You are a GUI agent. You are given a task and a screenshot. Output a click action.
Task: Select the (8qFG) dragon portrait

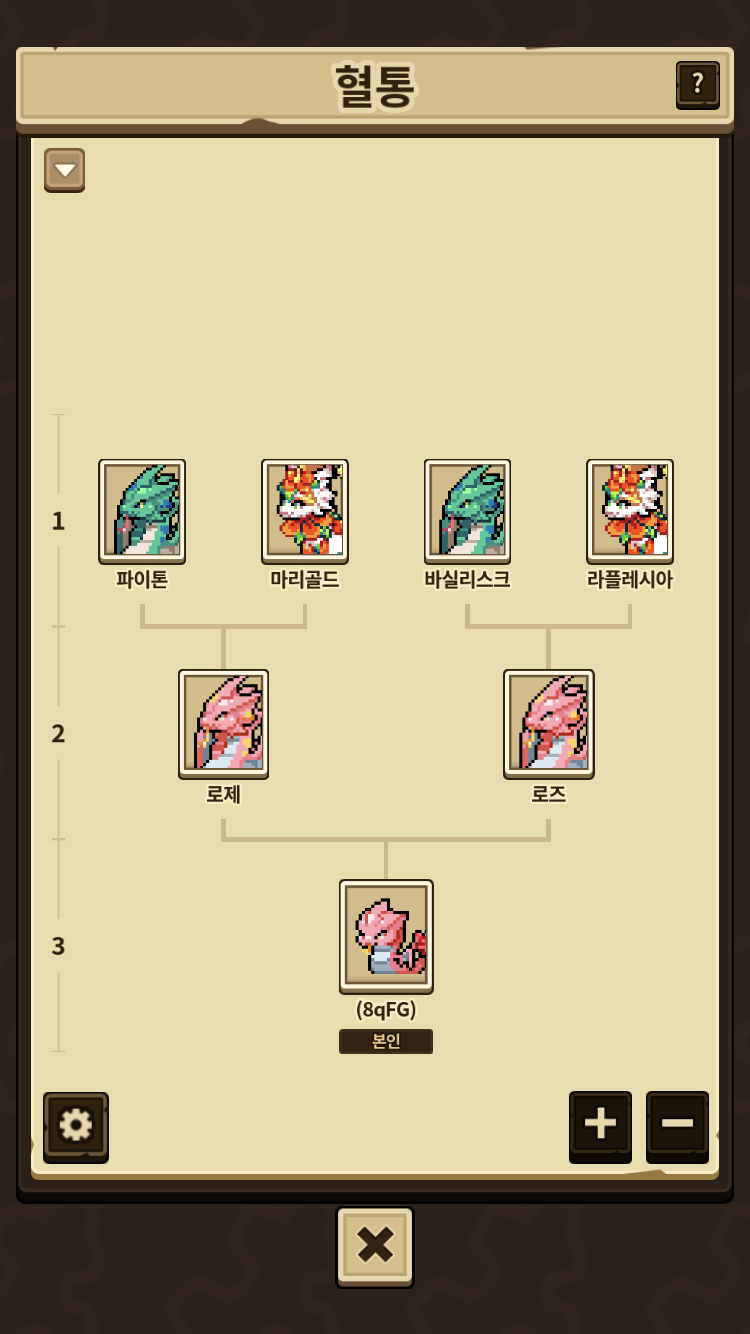pyautogui.click(x=386, y=936)
